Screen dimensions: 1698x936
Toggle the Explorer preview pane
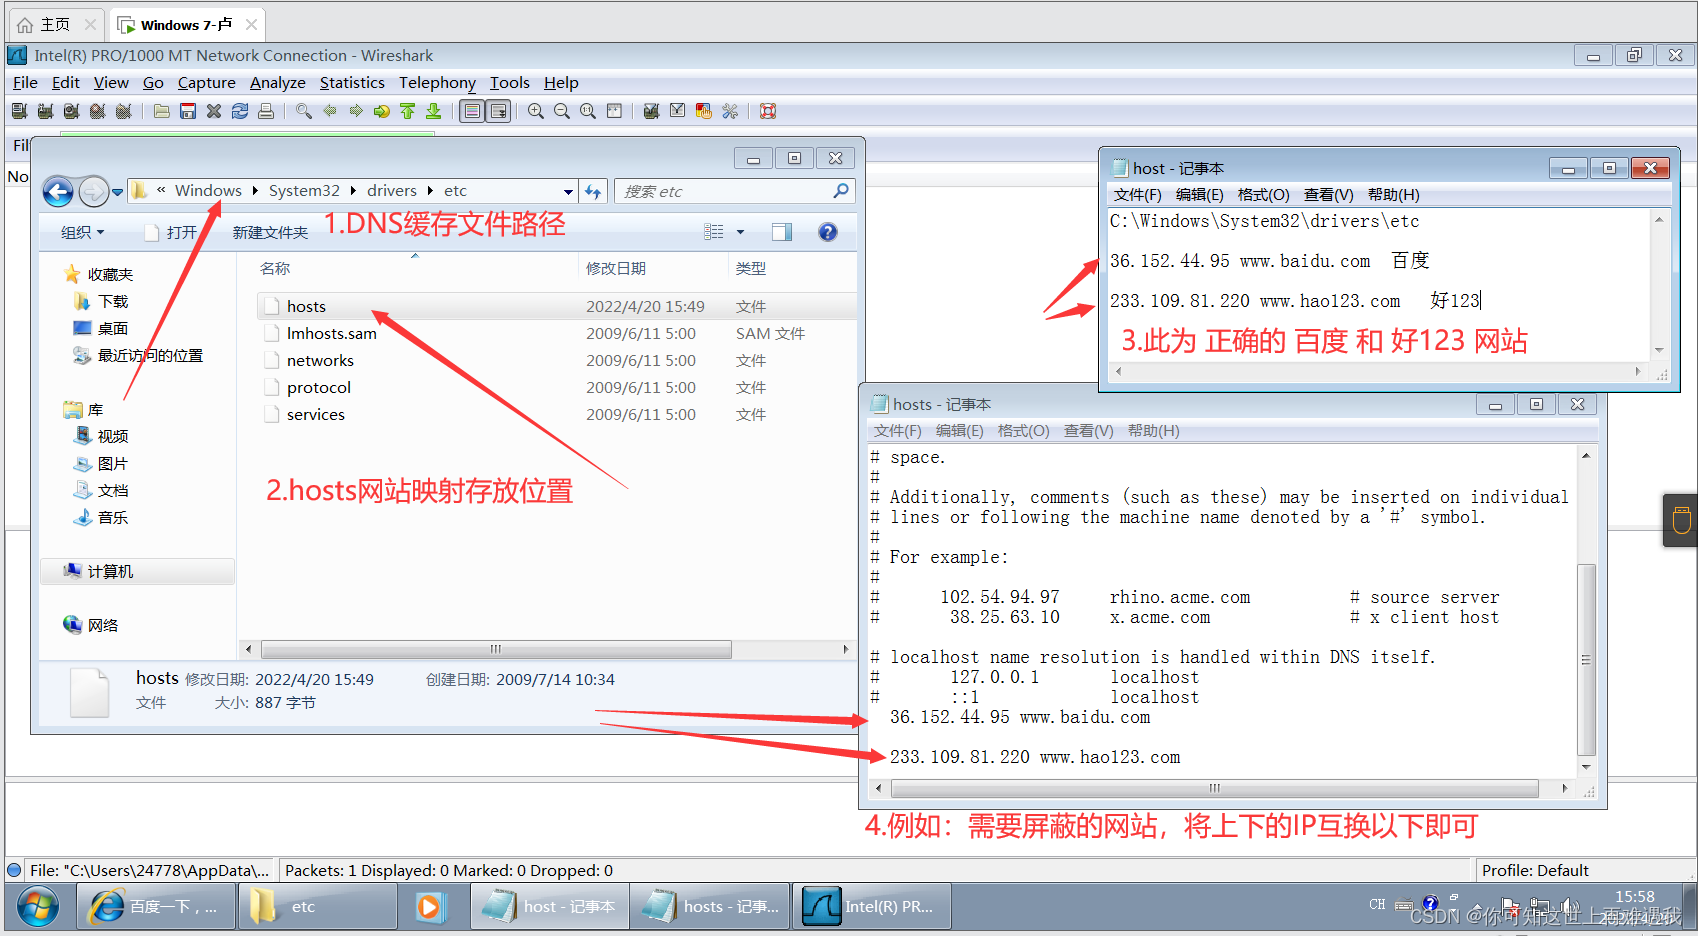click(x=782, y=232)
